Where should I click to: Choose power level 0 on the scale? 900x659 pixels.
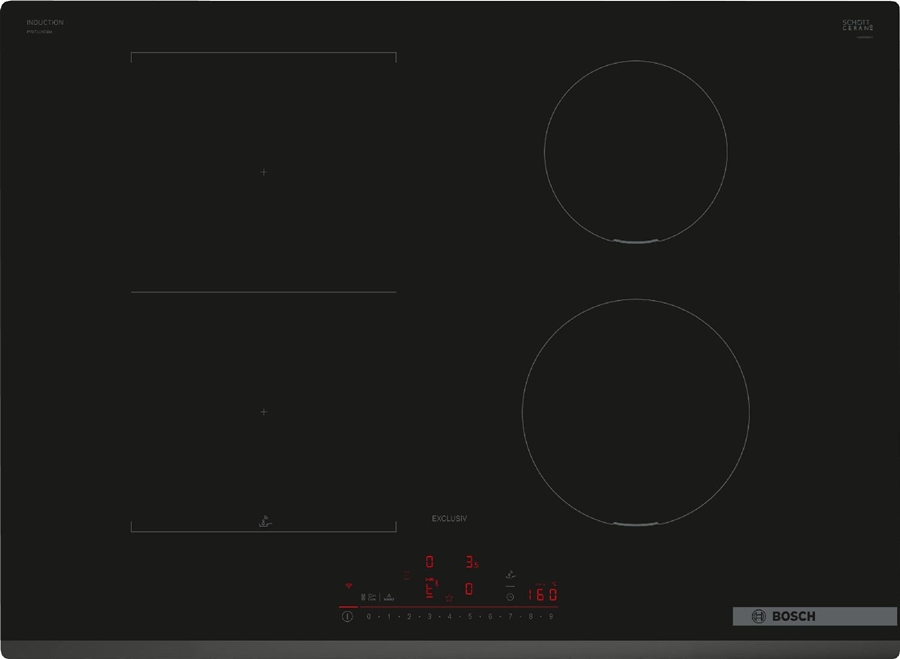[368, 617]
